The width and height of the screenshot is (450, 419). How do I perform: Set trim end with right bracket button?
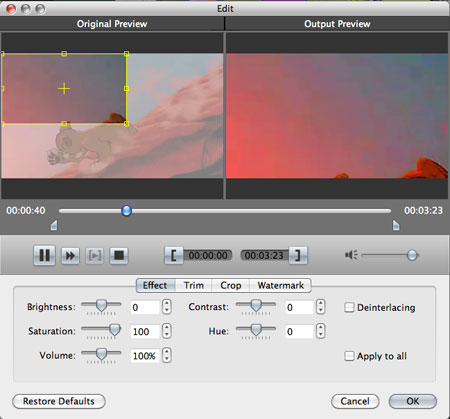(x=298, y=256)
